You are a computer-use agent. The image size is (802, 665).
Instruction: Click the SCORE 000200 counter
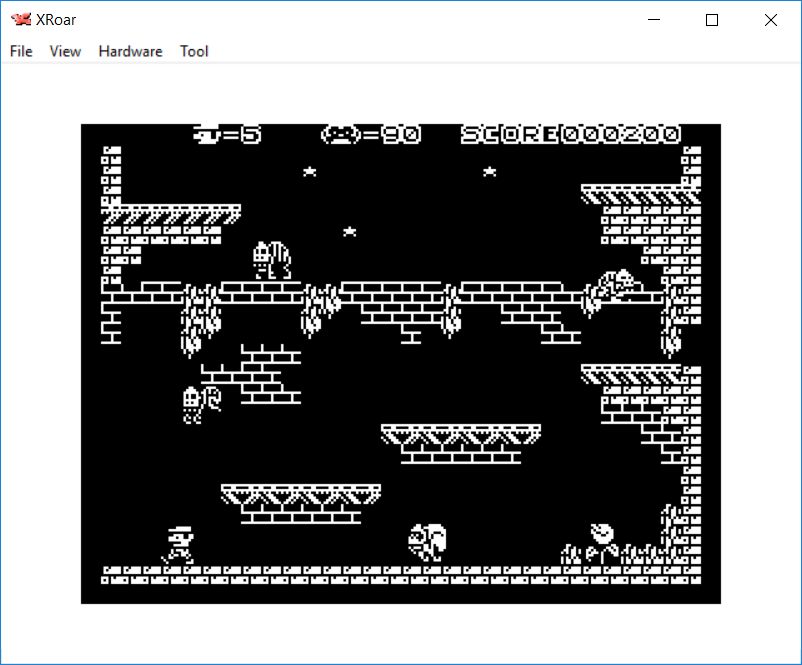tap(570, 134)
